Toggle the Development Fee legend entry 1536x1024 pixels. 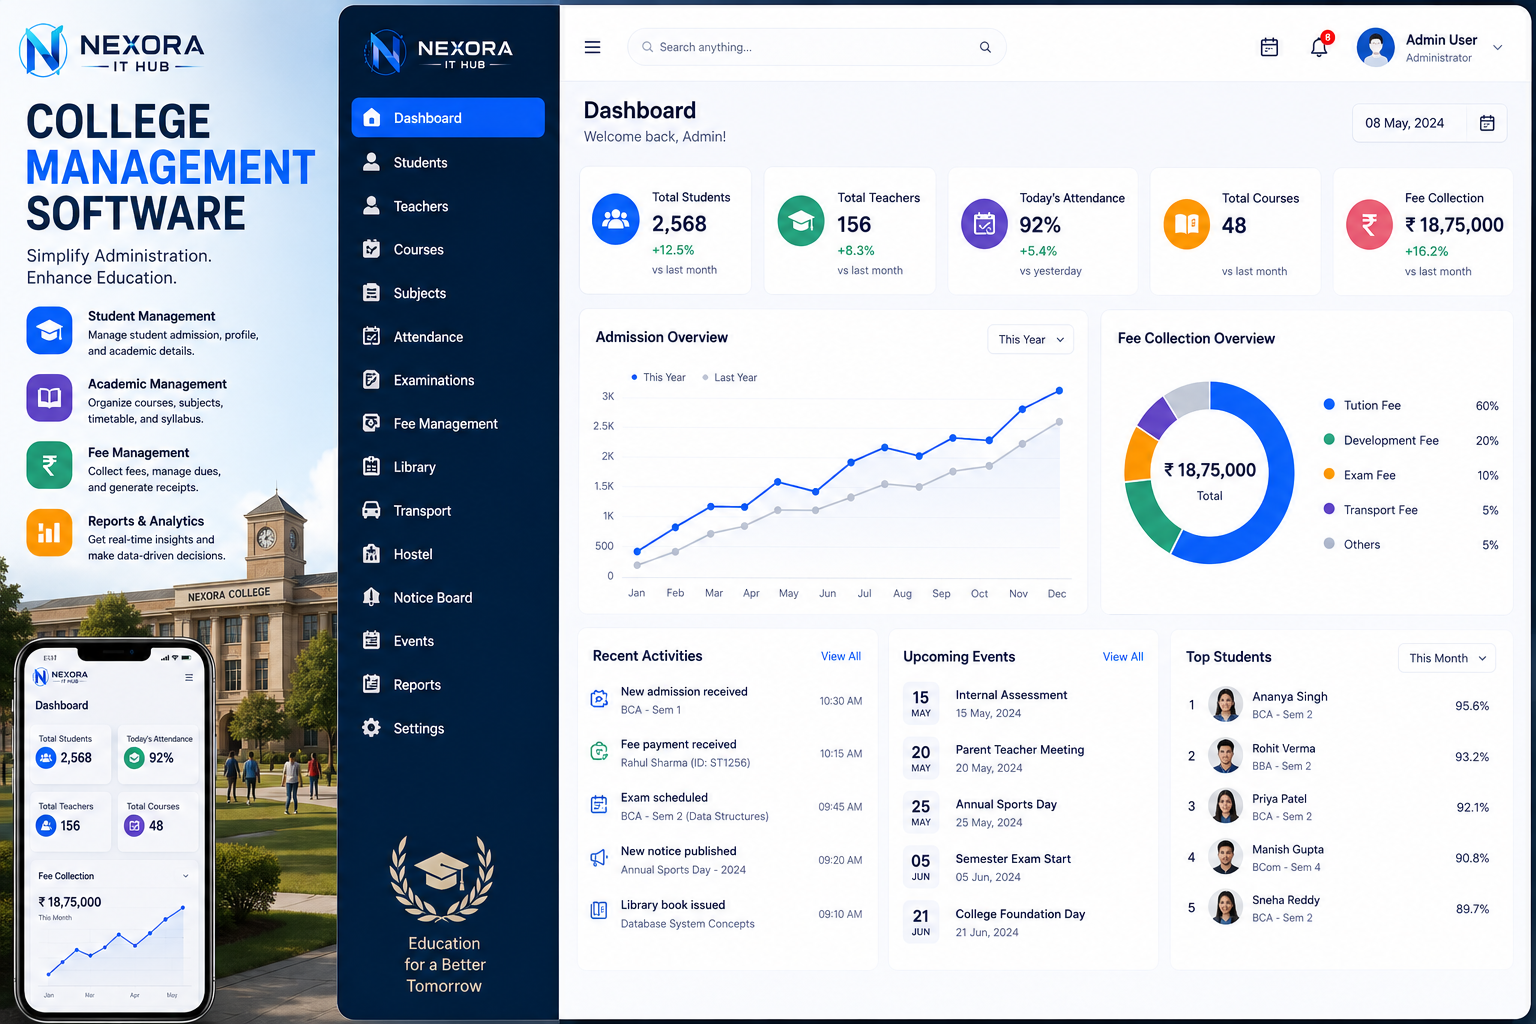[x=1410, y=441]
